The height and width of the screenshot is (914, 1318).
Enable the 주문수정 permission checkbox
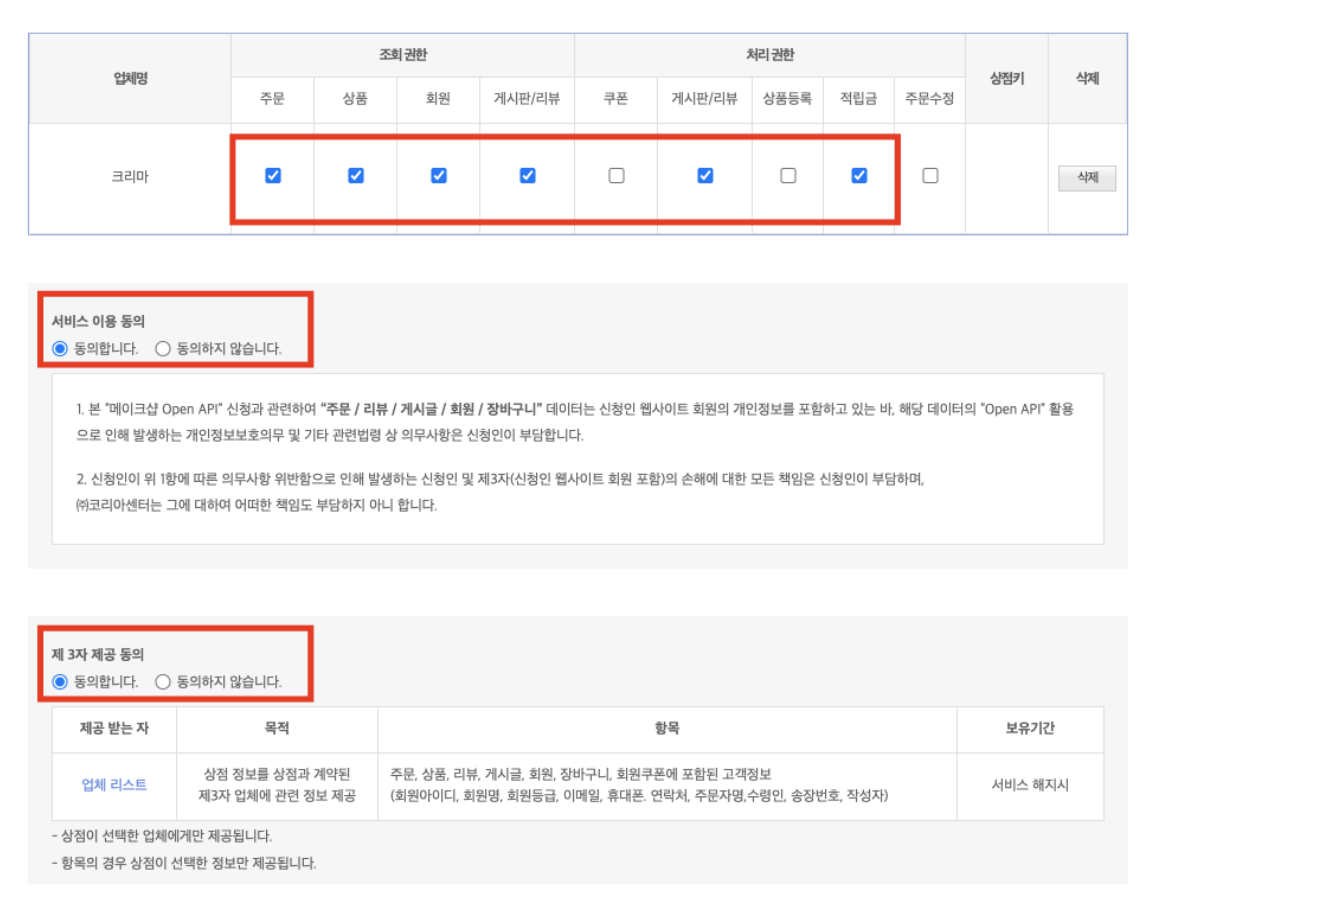click(x=930, y=176)
